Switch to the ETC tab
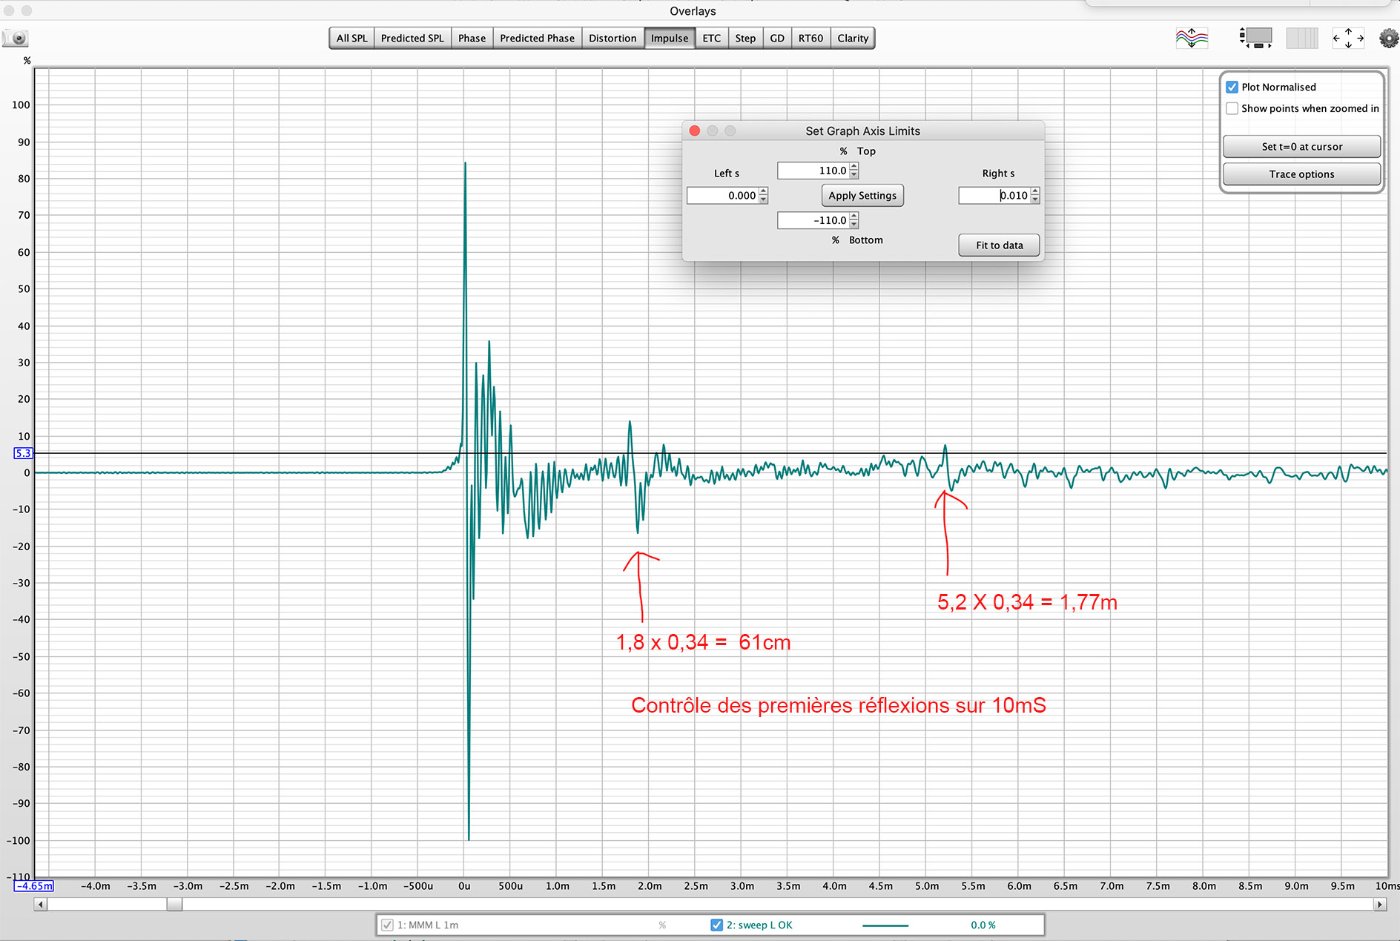1400x941 pixels. tap(711, 38)
